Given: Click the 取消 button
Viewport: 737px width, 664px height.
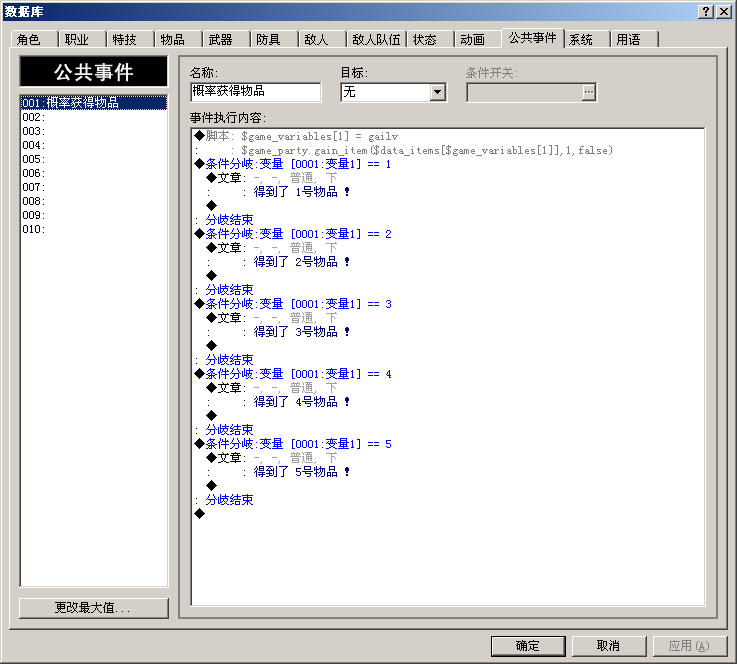Looking at the screenshot, I should point(609,646).
